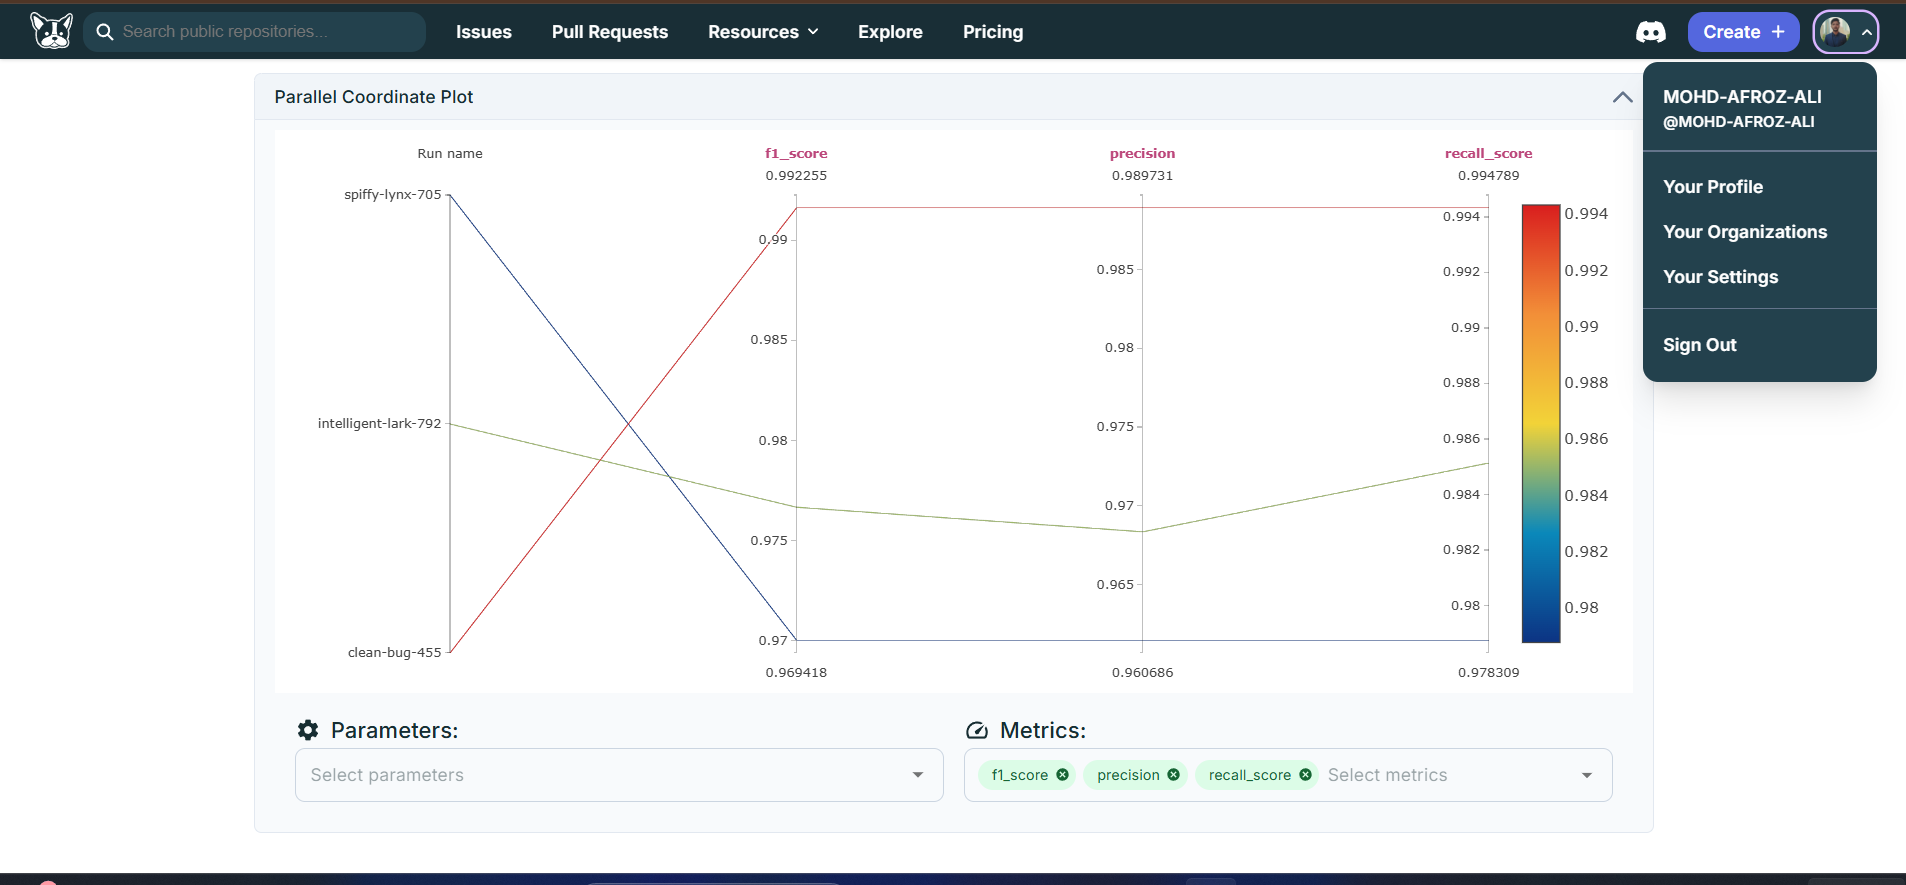Toggle the user avatar menu
Screen dimensions: 1906x885
[1845, 32]
